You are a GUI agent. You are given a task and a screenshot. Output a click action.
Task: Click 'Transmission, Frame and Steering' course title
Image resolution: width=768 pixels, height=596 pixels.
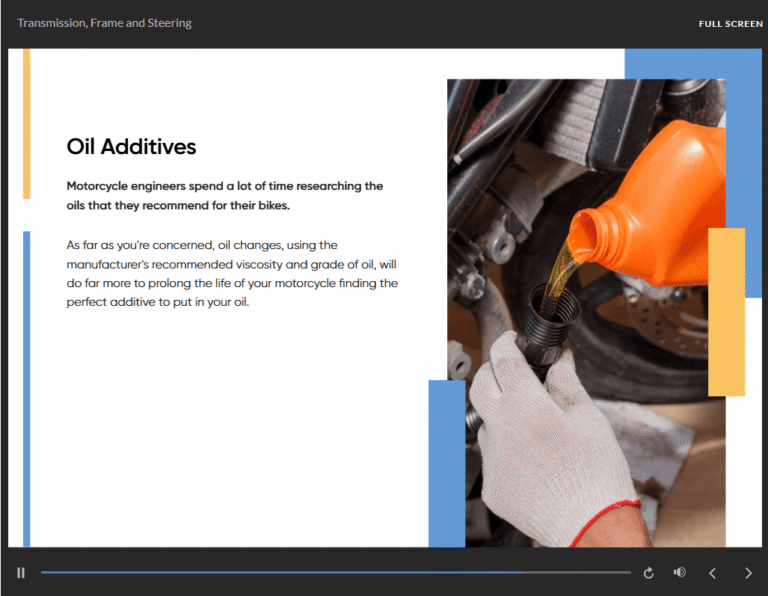pyautogui.click(x=104, y=23)
